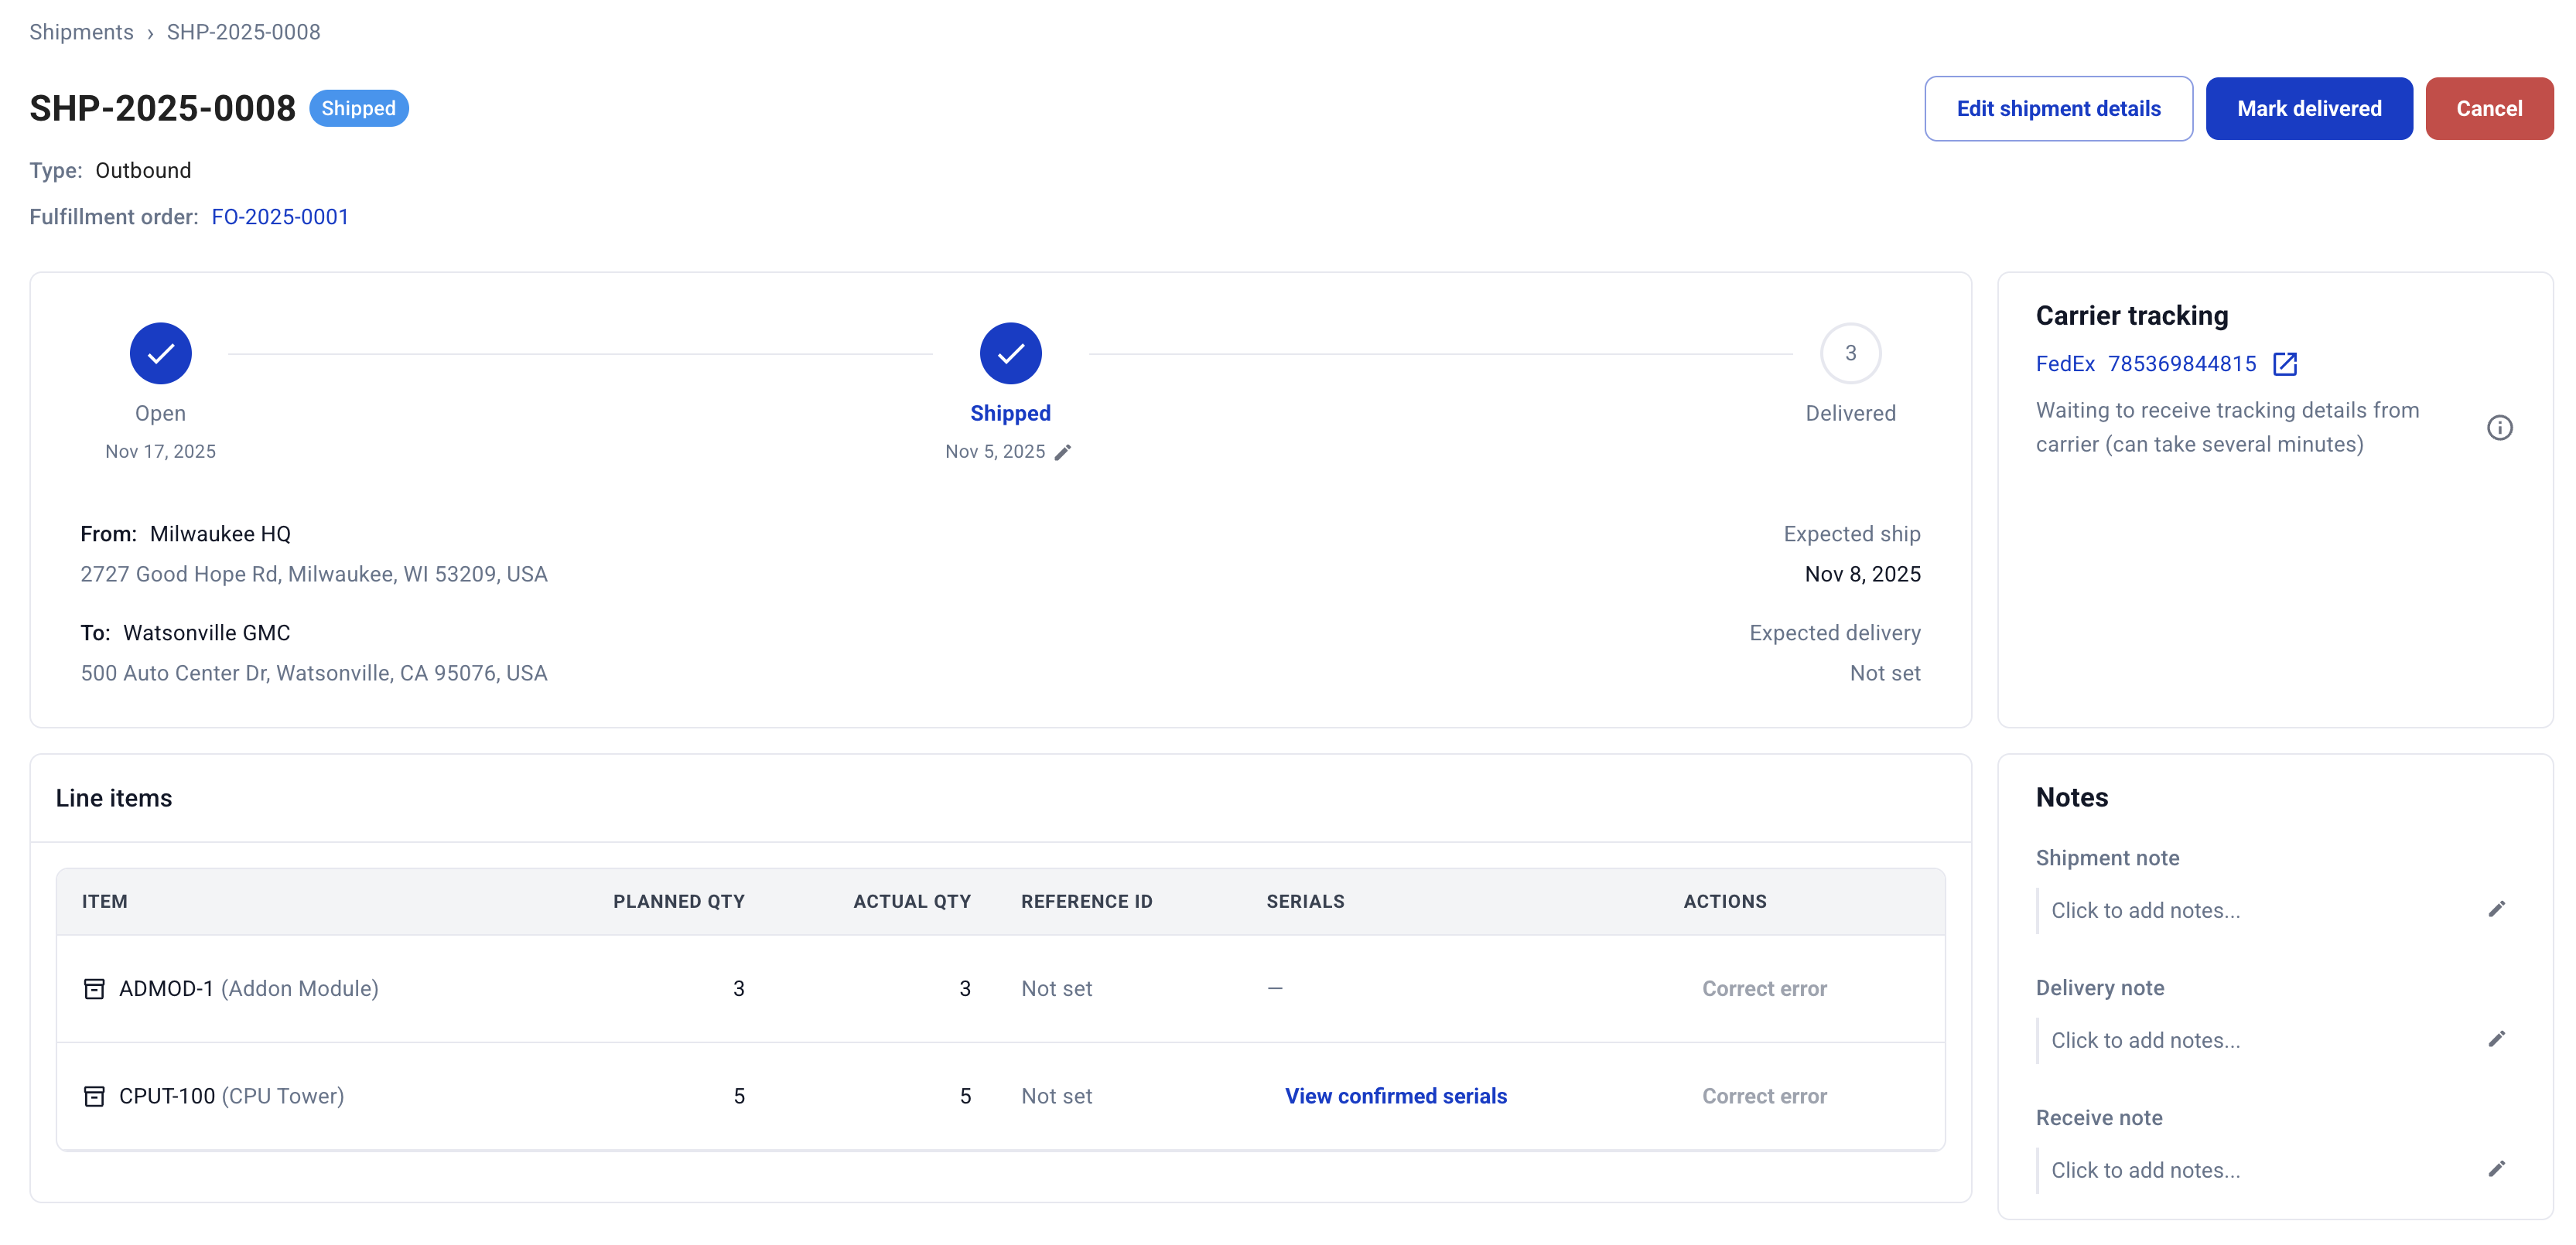This screenshot has width=2576, height=1245.
Task: Open the Shipments breadcrumb
Action: 80,31
